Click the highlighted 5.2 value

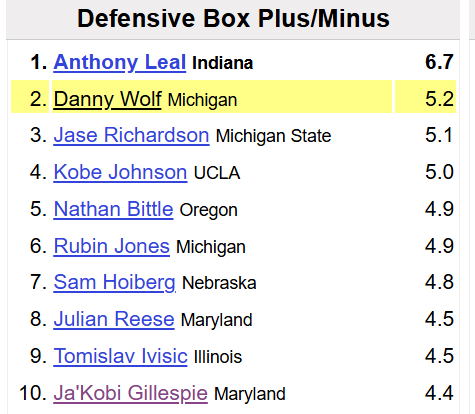(x=439, y=99)
